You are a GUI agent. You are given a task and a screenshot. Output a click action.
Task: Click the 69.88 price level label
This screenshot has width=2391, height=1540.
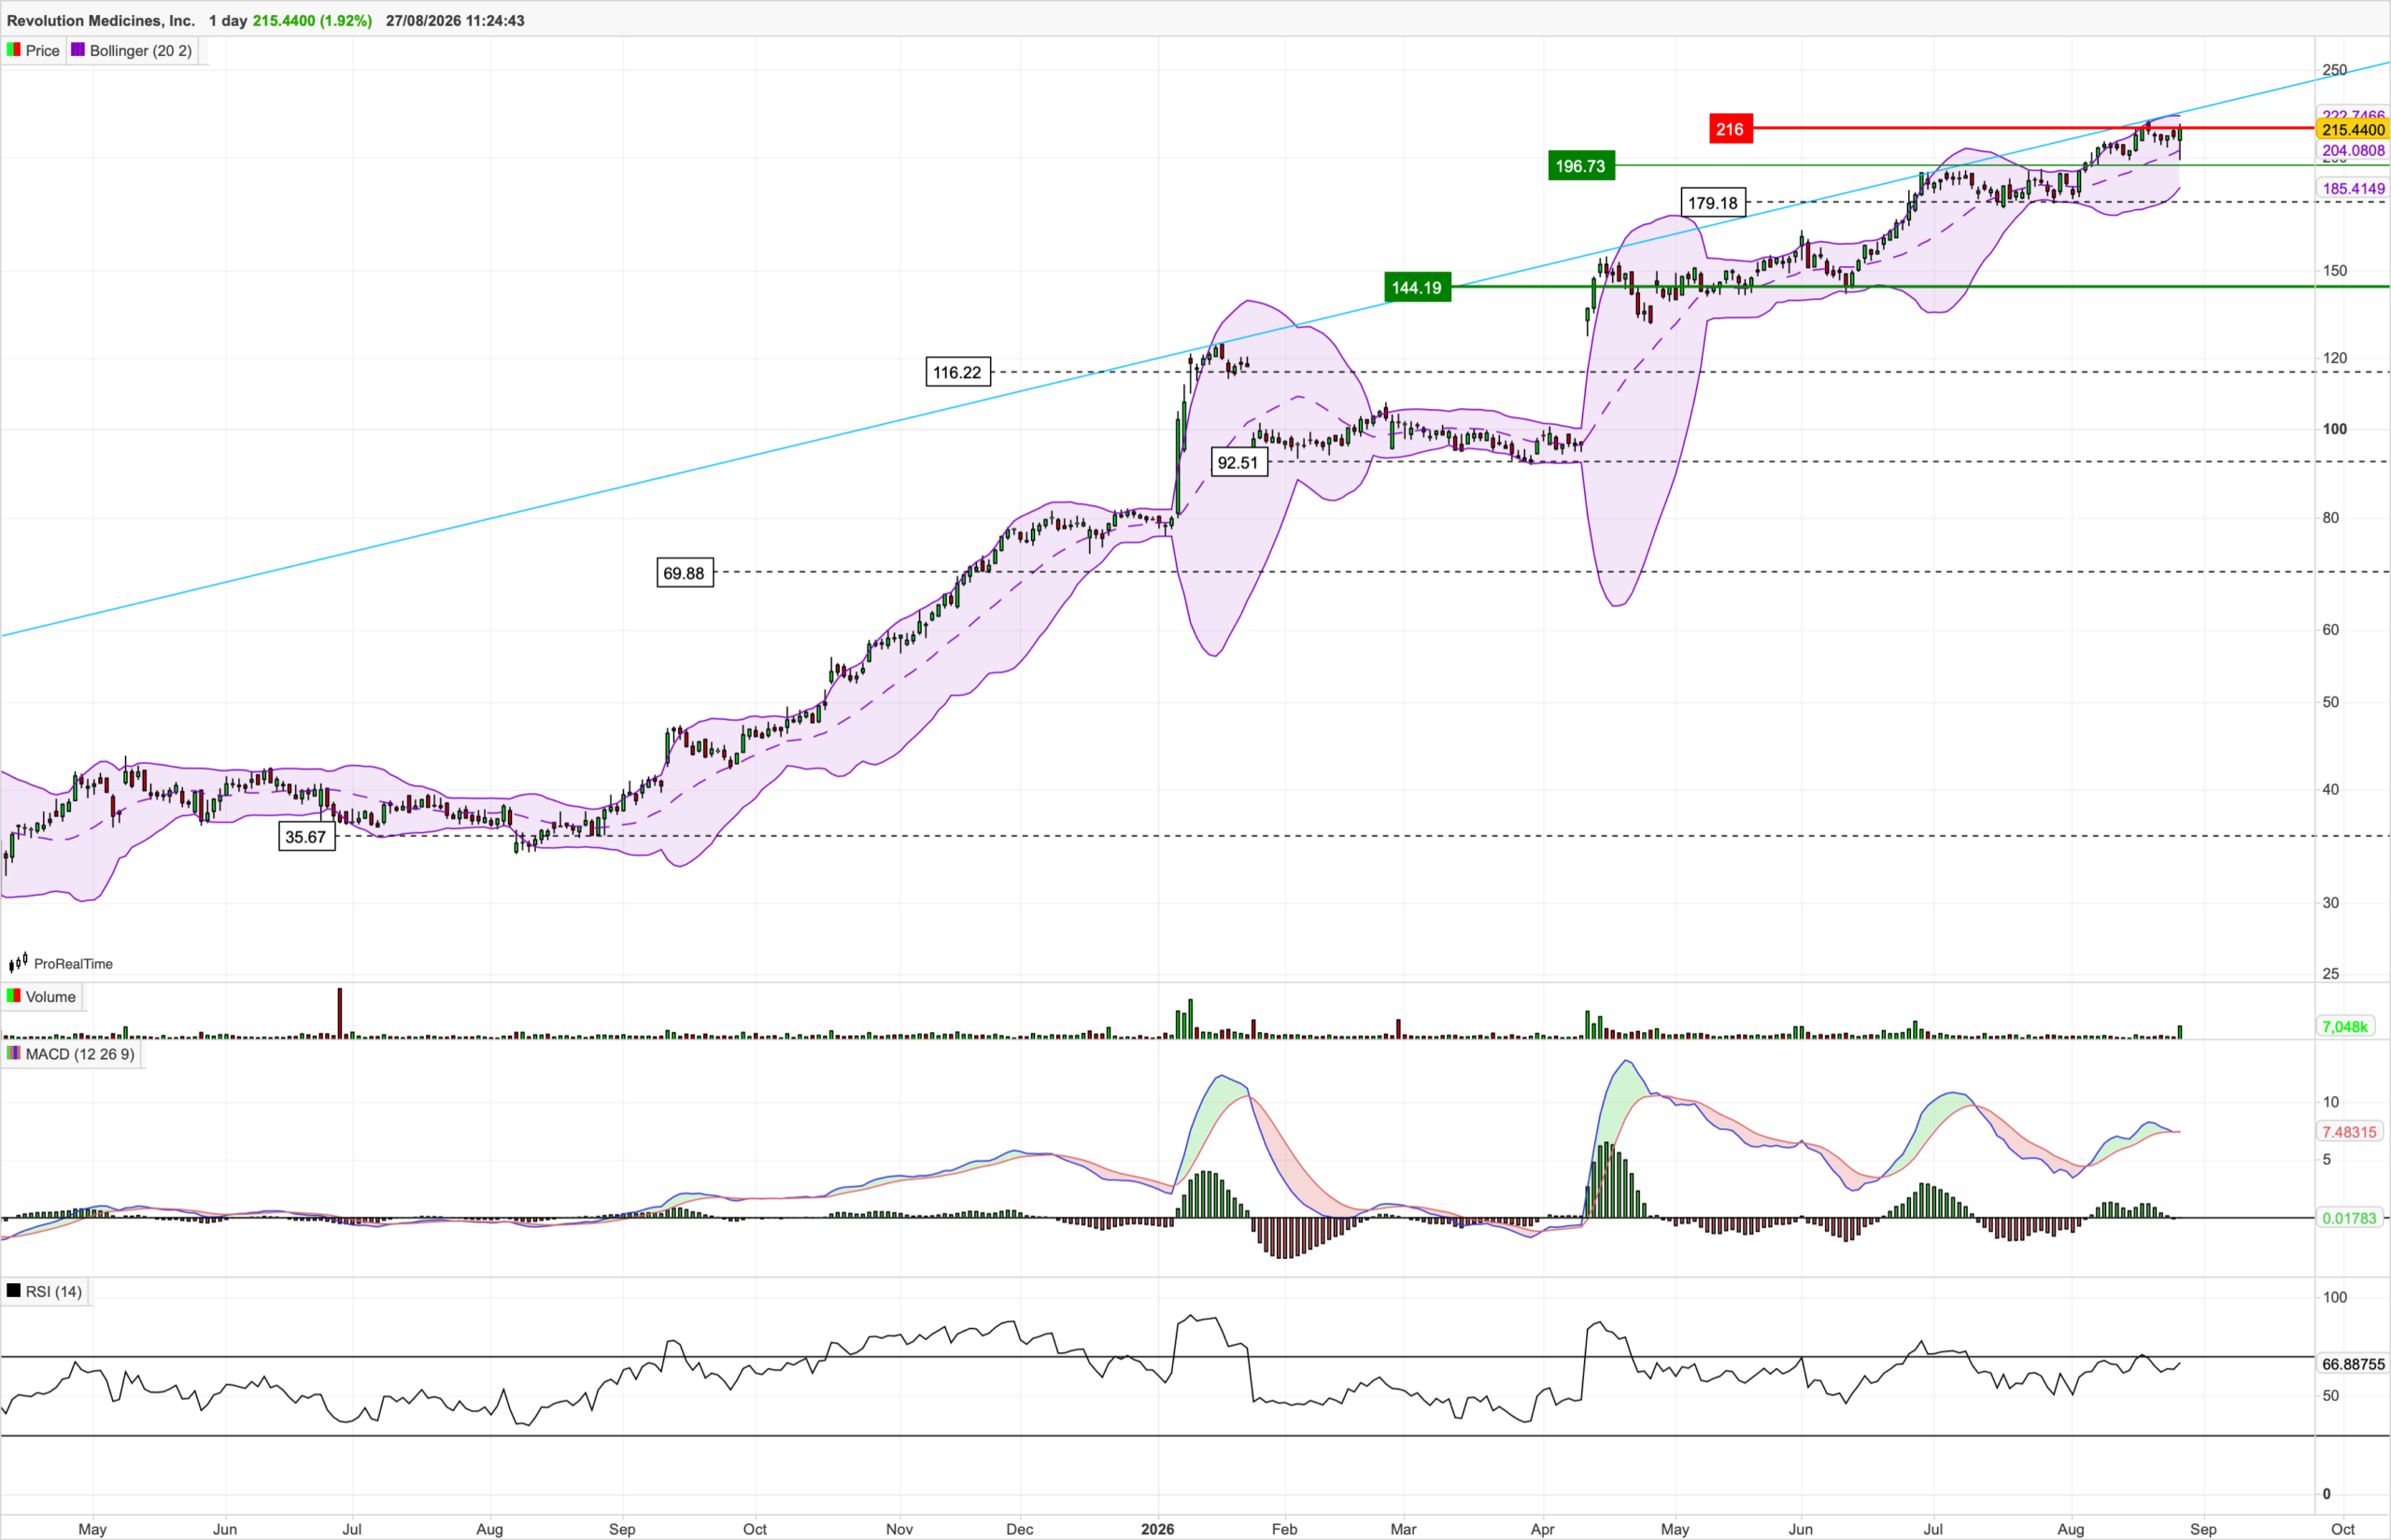point(684,573)
